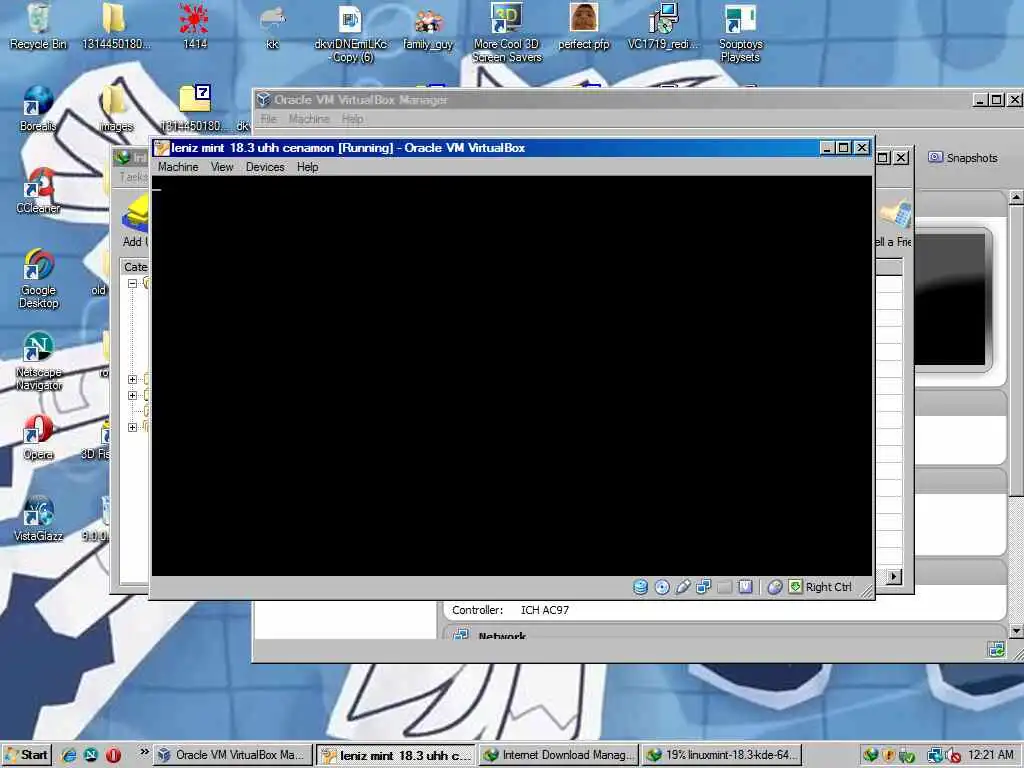
Task: Select the Opera desktop shortcut
Action: 38,438
